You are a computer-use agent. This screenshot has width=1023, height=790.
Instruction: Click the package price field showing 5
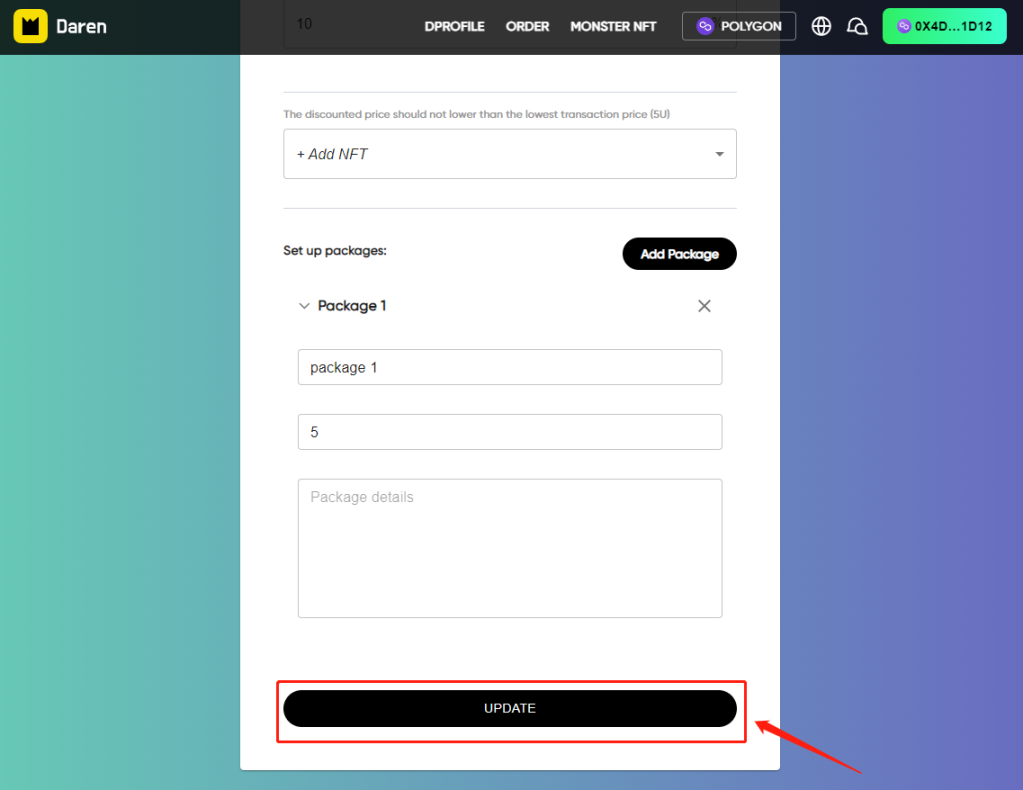[x=510, y=432]
